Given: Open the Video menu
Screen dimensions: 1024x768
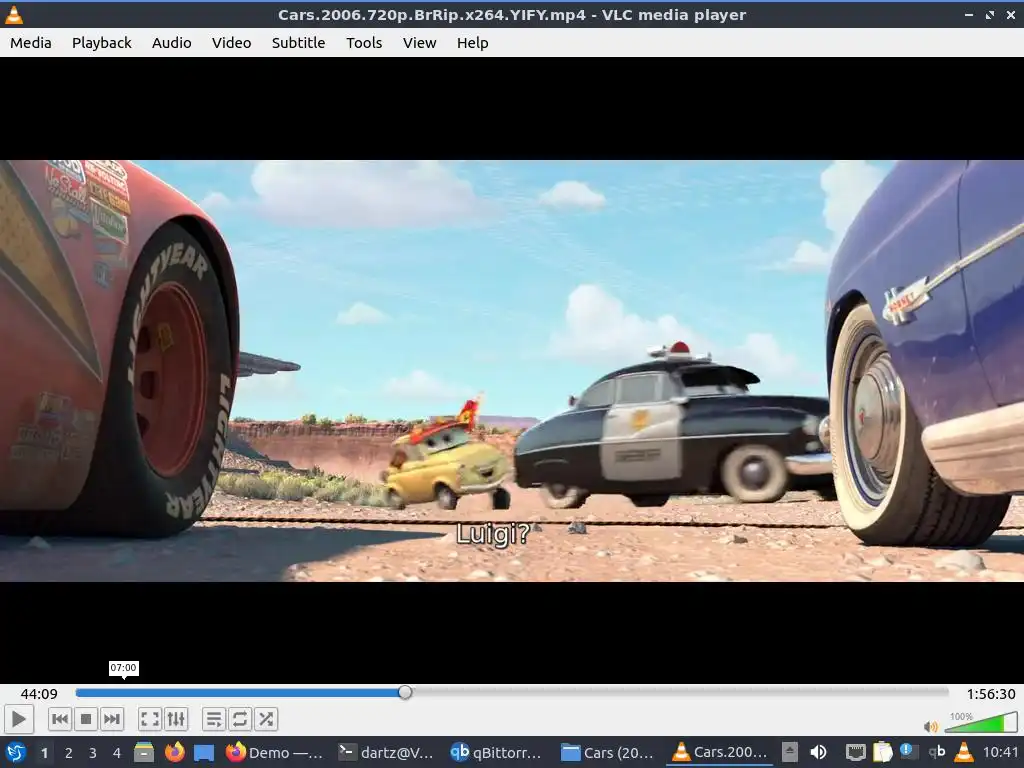Looking at the screenshot, I should click(x=231, y=42).
